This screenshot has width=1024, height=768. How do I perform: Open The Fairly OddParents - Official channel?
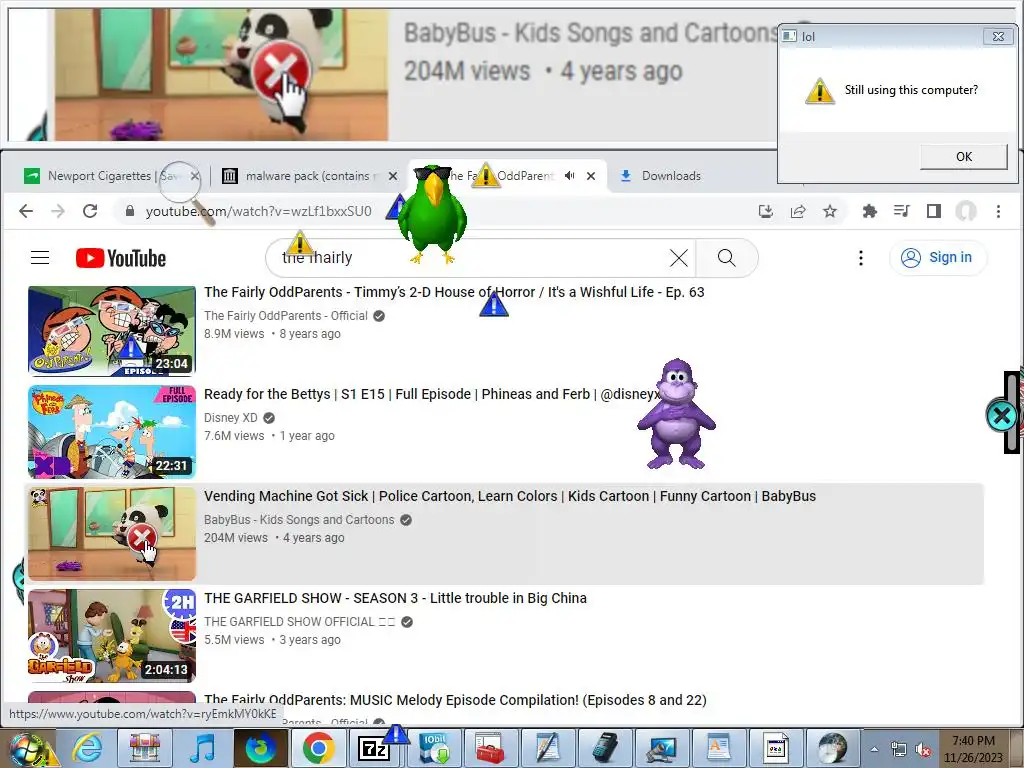click(x=286, y=316)
